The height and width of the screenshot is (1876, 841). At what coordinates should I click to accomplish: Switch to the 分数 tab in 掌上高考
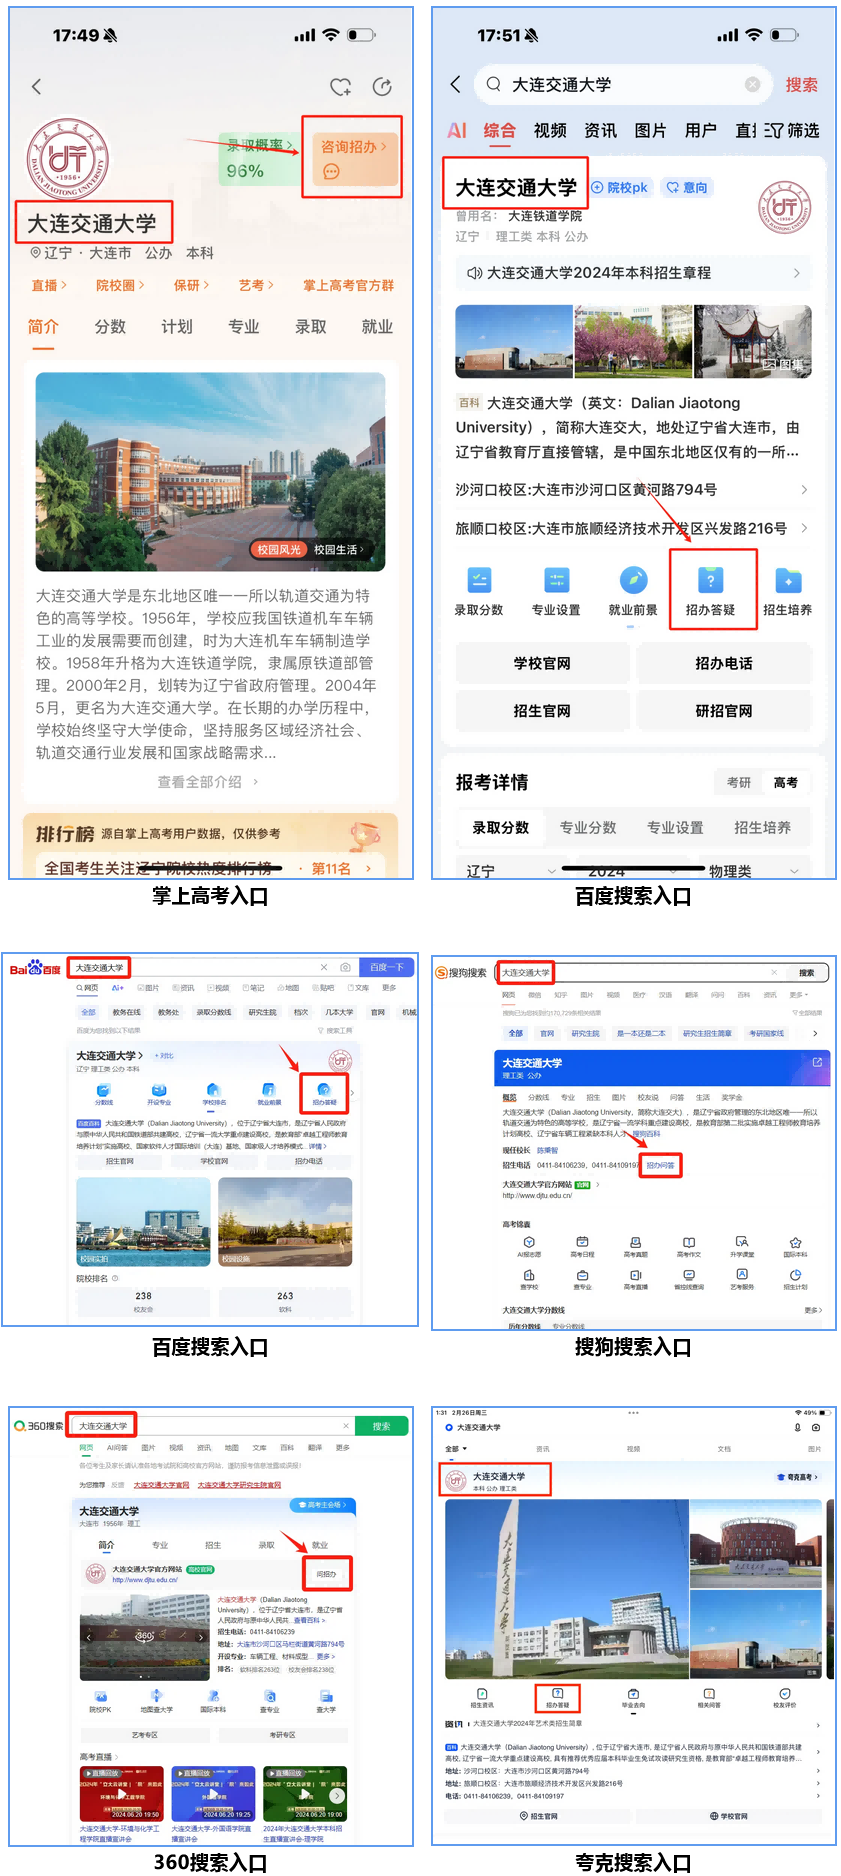110,327
